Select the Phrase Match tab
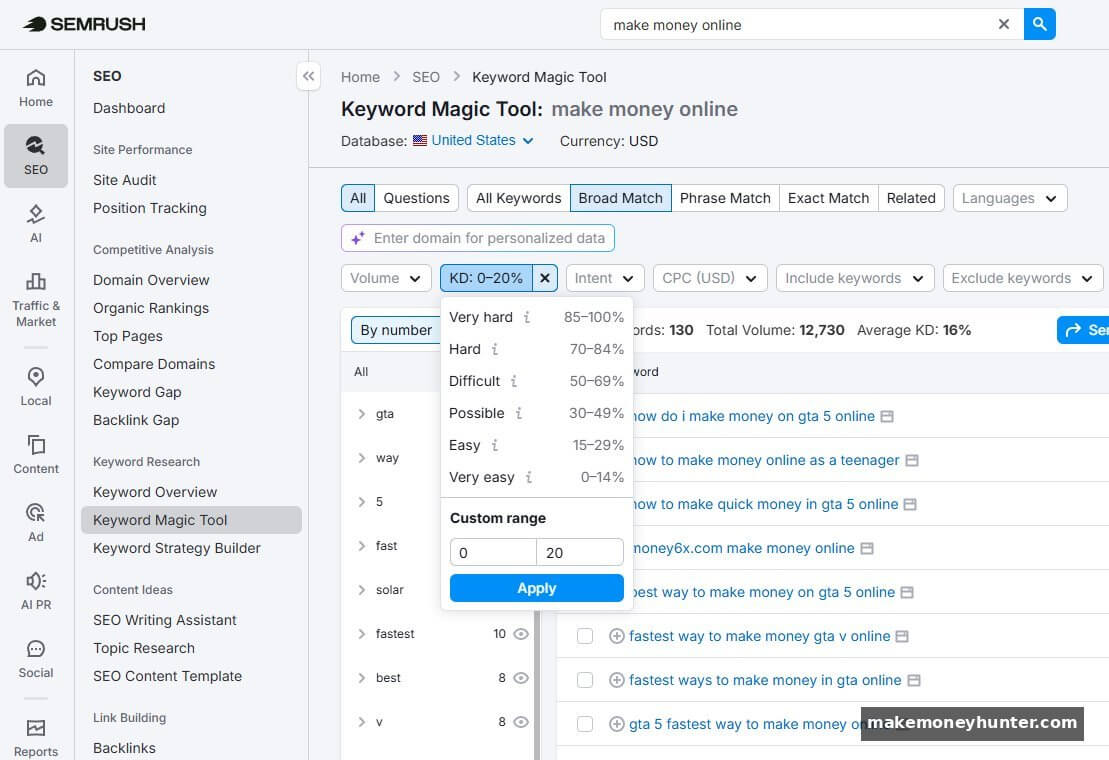Screen dimensions: 1109x760 coord(725,198)
